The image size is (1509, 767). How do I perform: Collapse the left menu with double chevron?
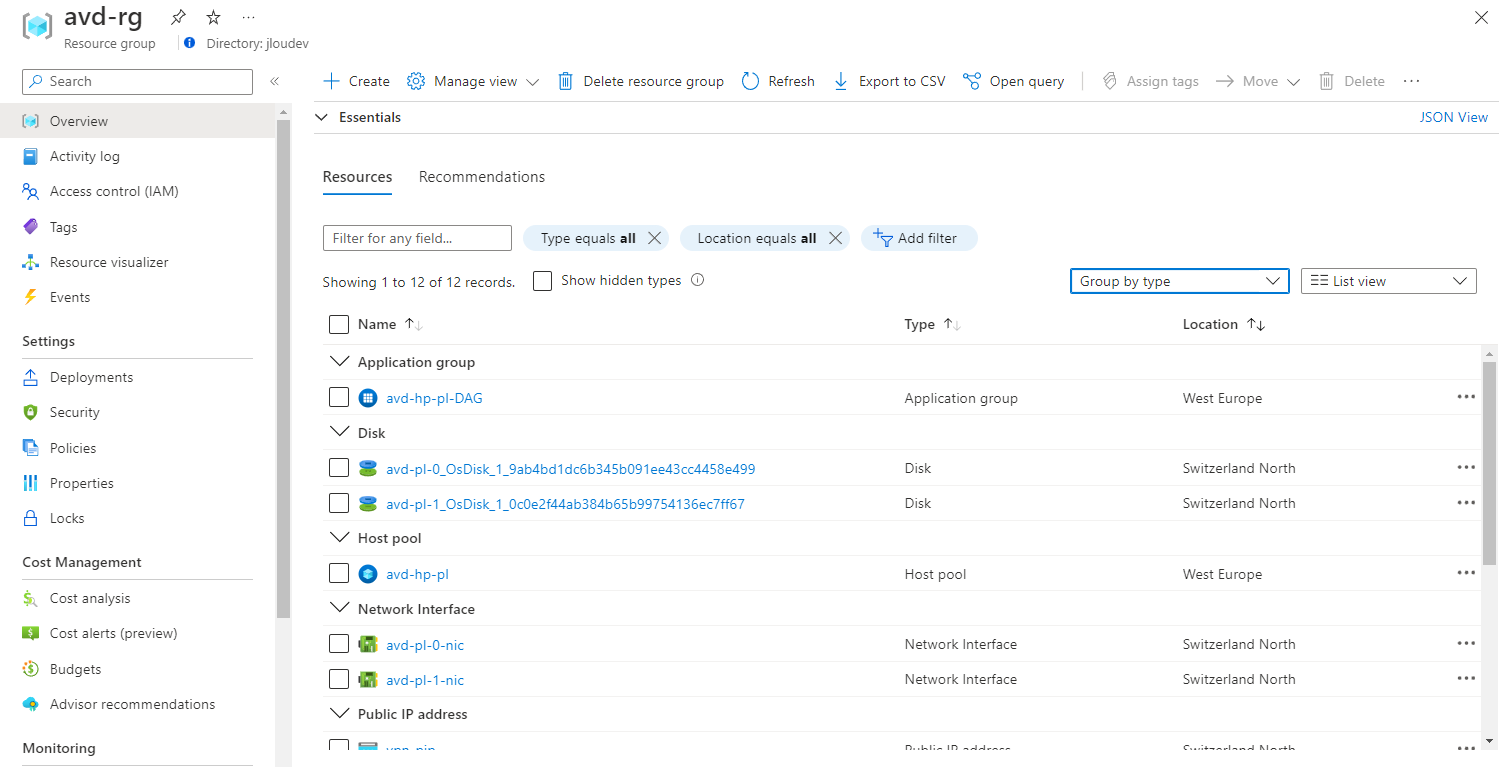click(x=274, y=82)
